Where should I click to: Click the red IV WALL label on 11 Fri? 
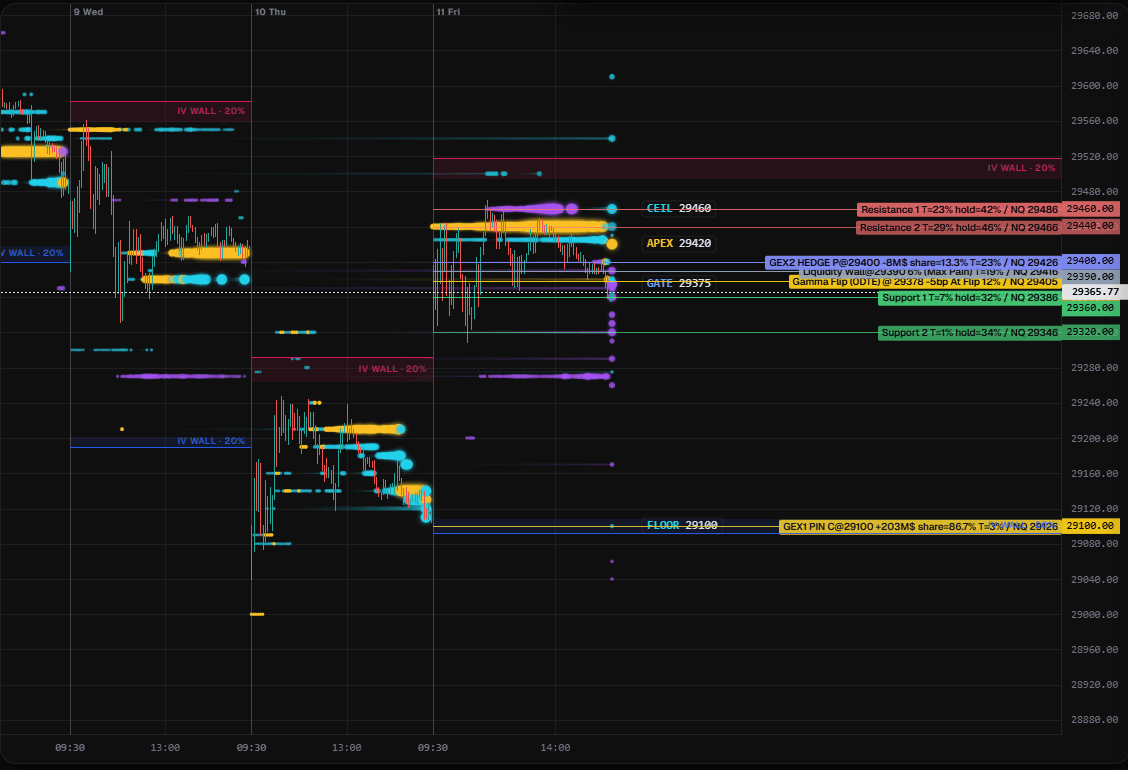(1021, 168)
